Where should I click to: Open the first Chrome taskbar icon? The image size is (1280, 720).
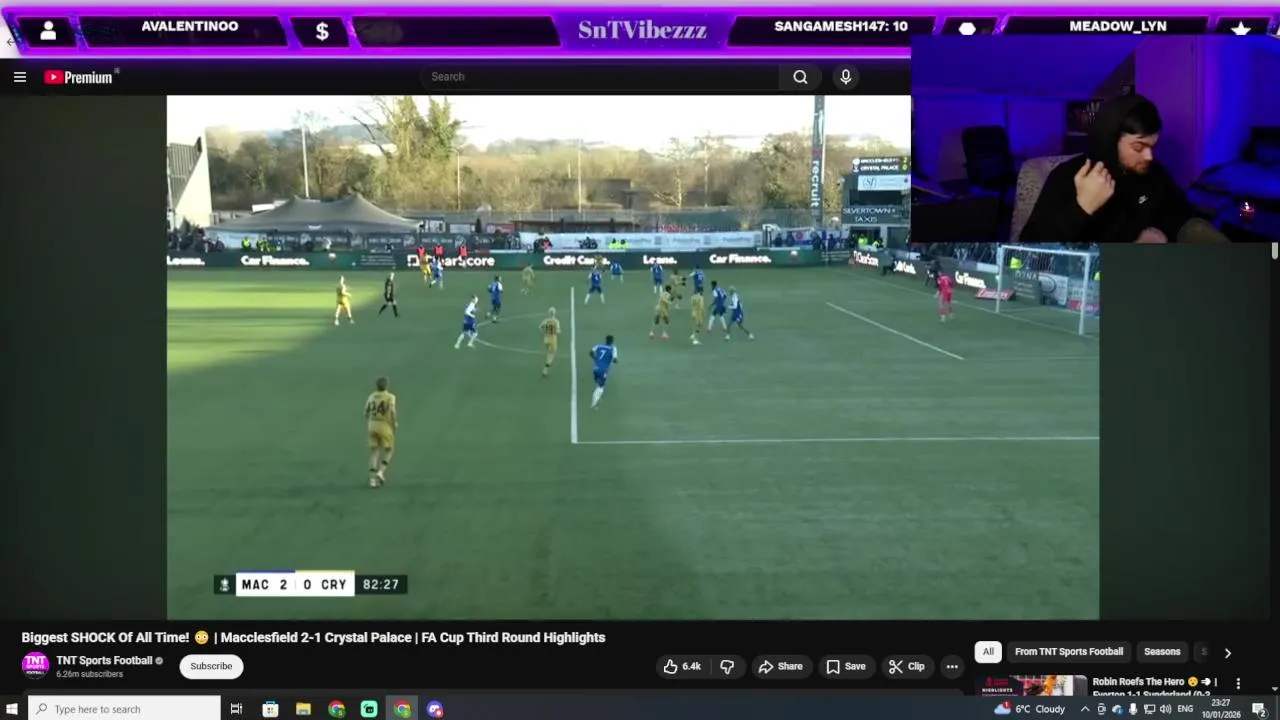[336, 709]
